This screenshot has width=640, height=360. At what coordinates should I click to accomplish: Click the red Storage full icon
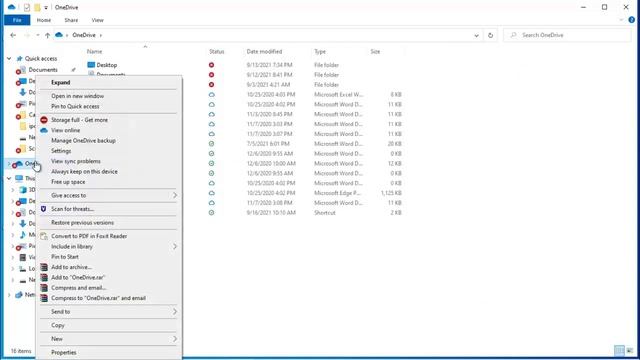[x=44, y=120]
